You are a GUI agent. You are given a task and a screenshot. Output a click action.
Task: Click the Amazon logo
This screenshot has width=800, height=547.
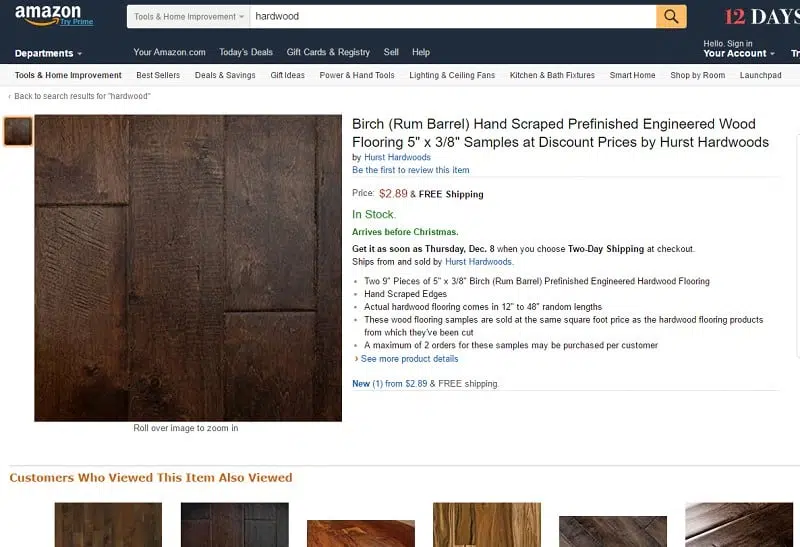pyautogui.click(x=48, y=12)
